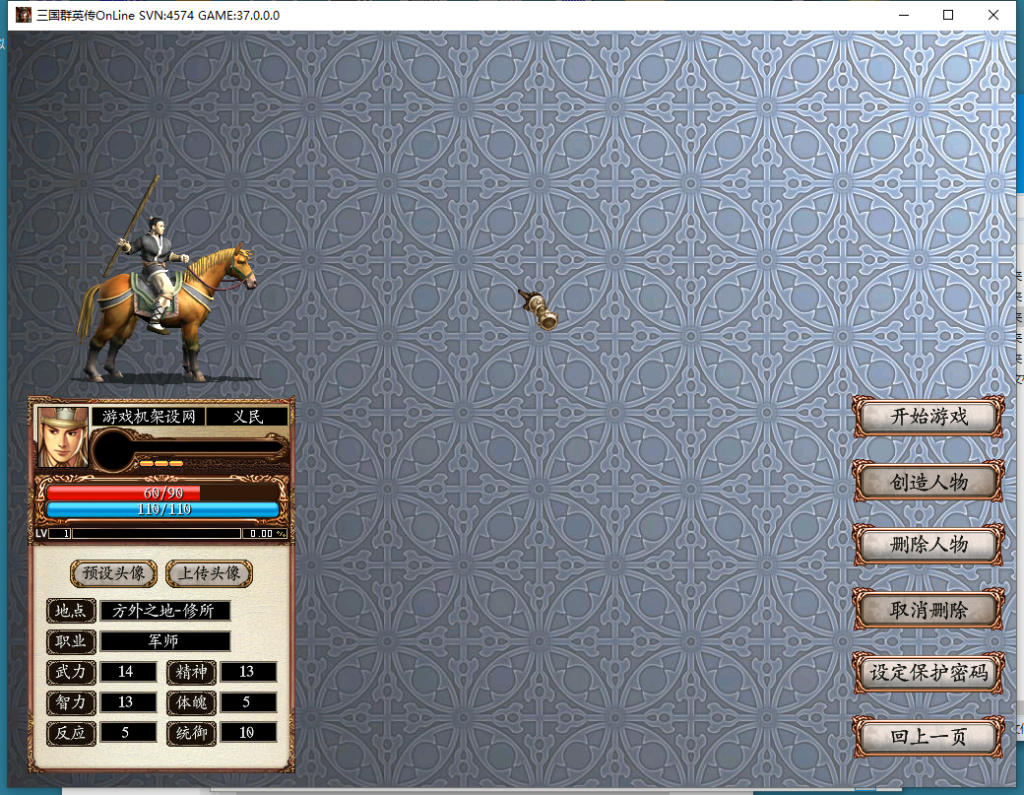
Task: Click the 0.00 experience percentage
Action: 264,533
